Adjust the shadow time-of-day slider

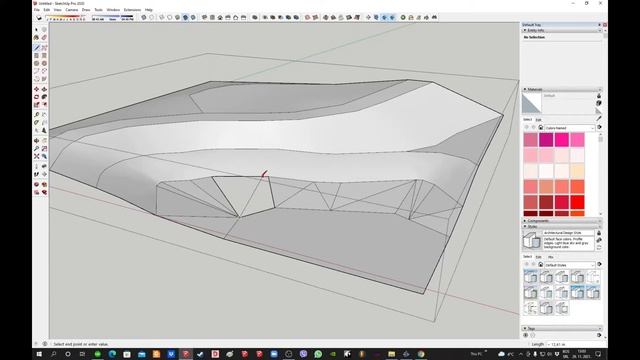[113, 18]
